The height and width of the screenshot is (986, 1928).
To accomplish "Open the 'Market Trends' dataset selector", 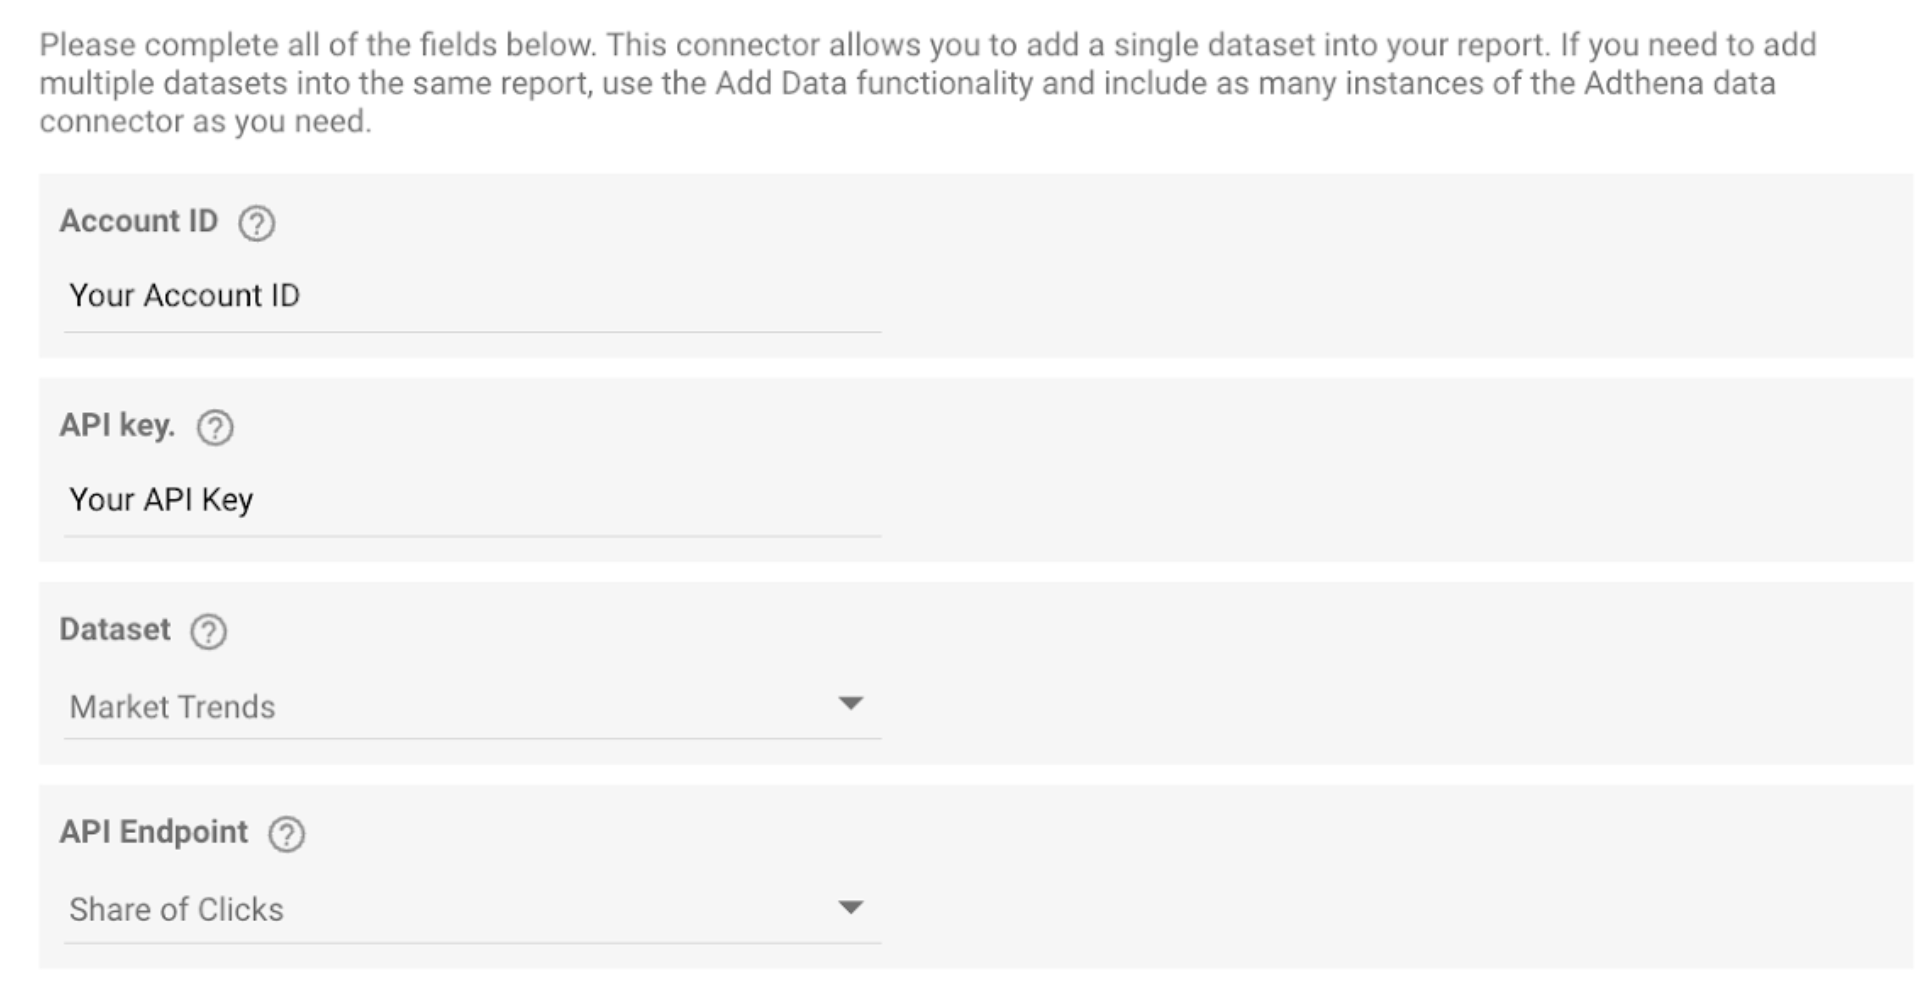I will tap(472, 707).
